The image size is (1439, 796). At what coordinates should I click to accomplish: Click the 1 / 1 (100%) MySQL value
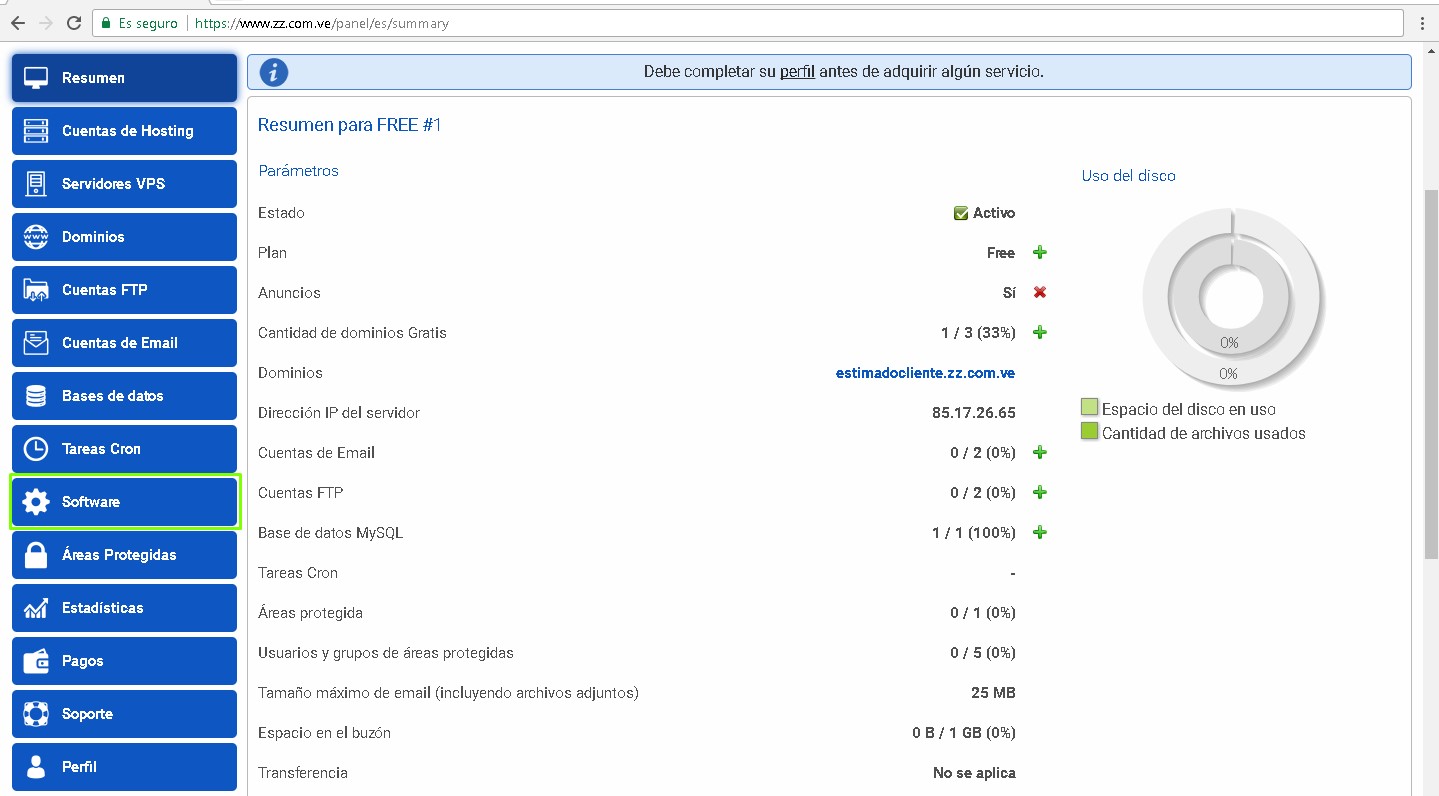974,533
